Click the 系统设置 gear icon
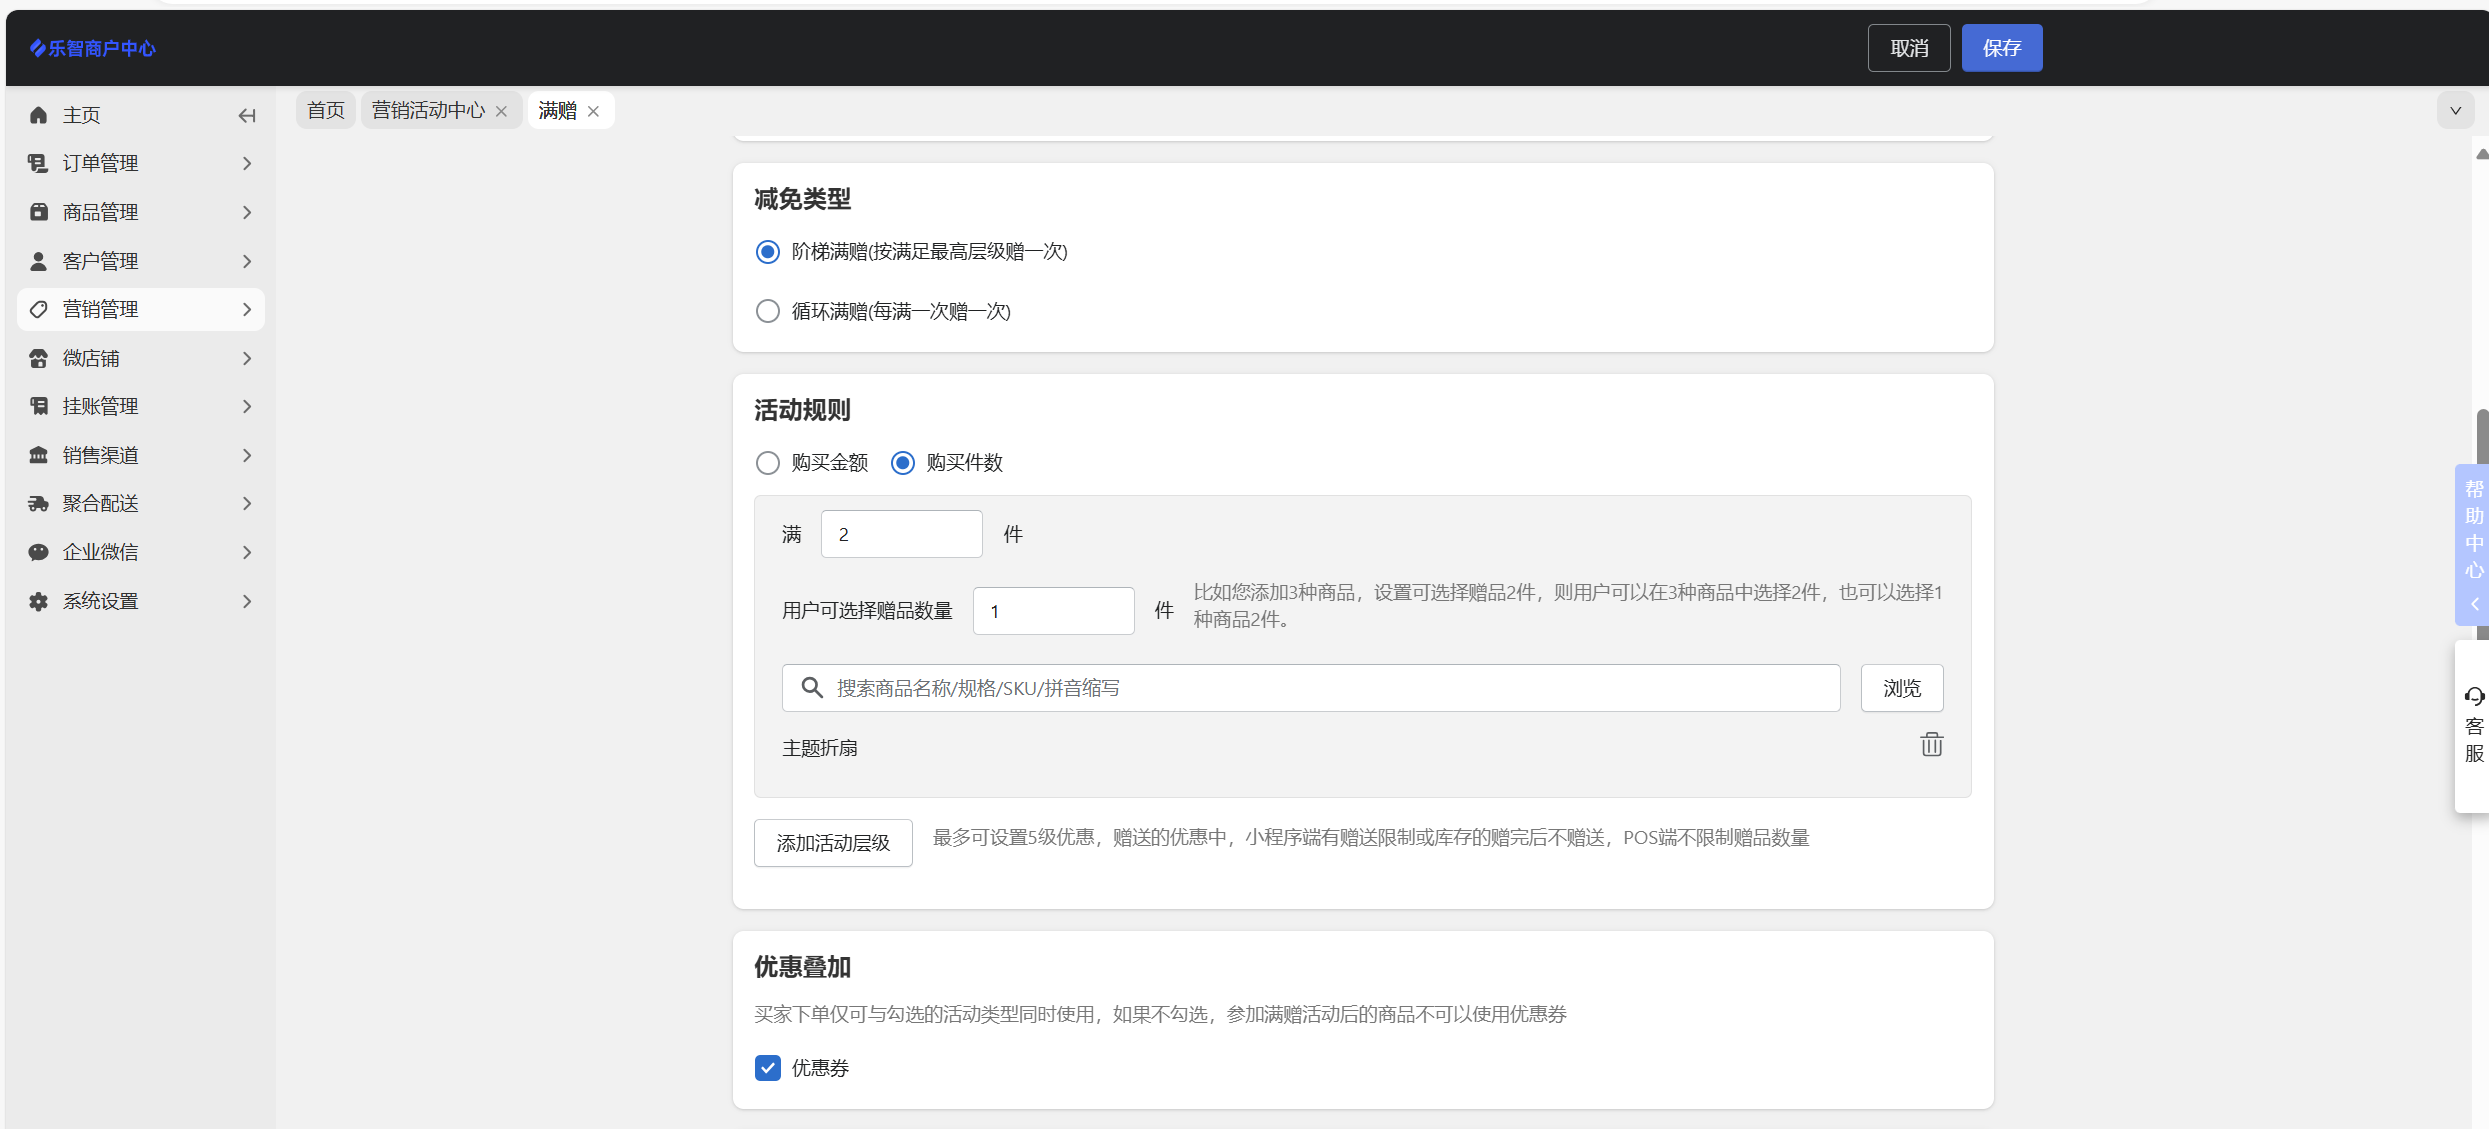This screenshot has width=2489, height=1129. [38, 601]
